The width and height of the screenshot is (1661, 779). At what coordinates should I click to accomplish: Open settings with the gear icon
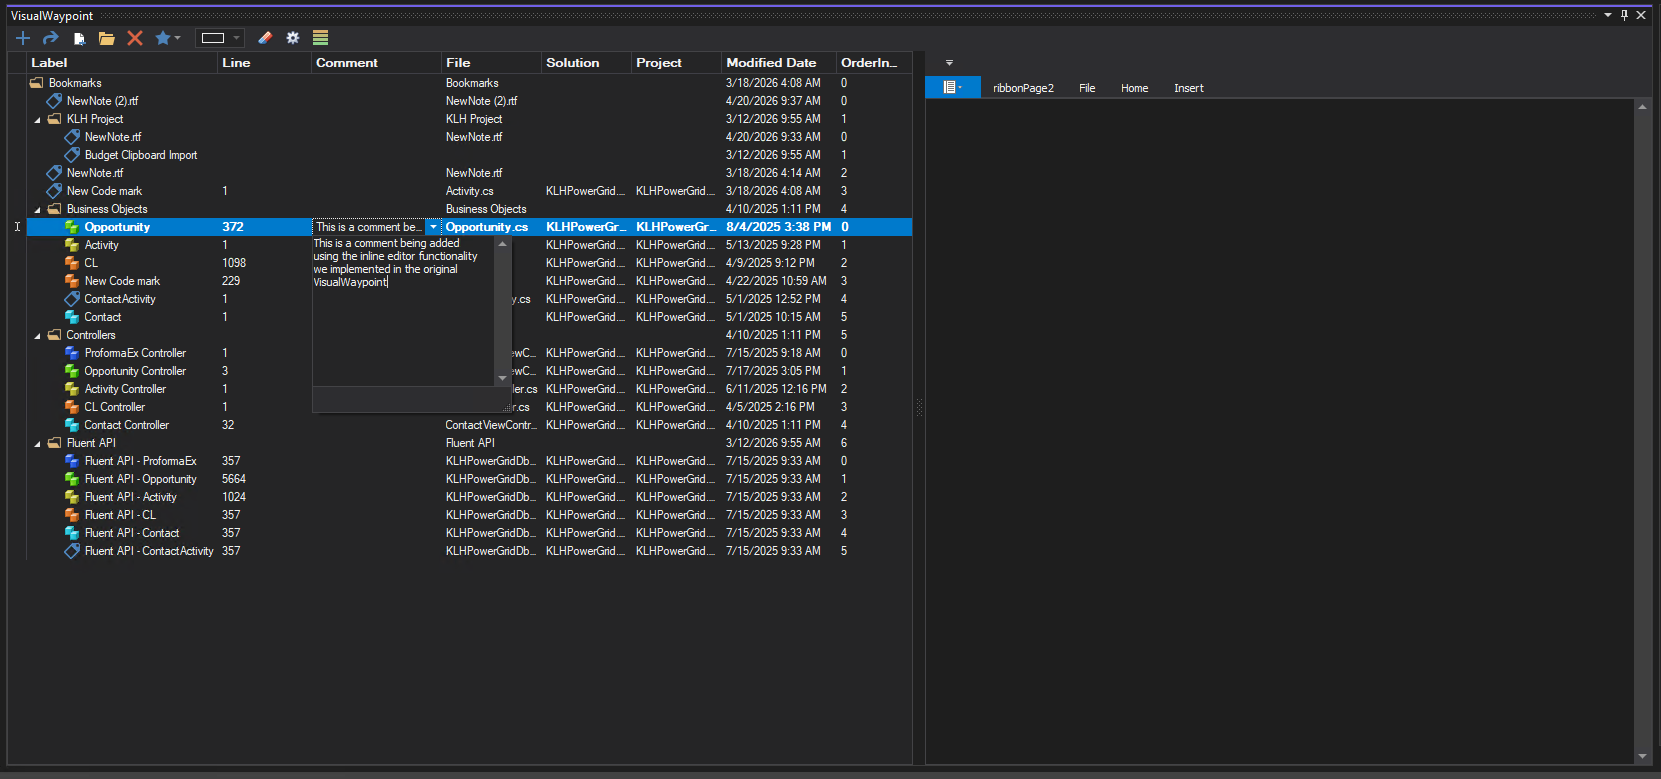[293, 38]
